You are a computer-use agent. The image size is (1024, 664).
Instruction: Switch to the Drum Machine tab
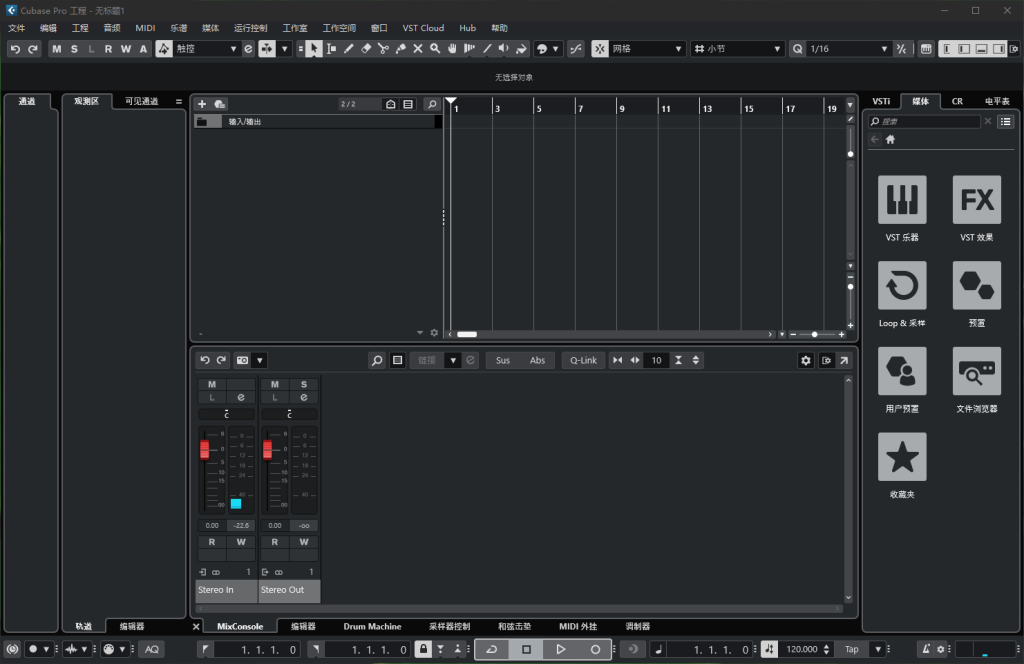pyautogui.click(x=372, y=626)
